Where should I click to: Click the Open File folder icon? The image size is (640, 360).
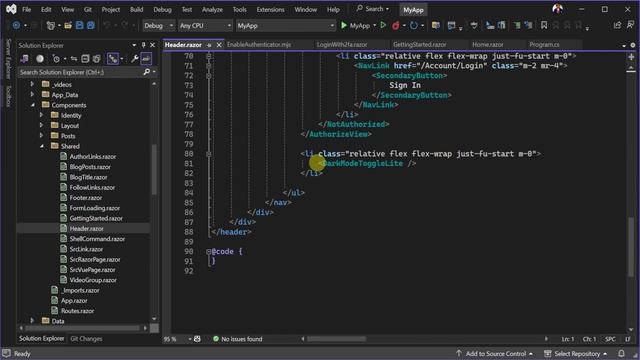pos(68,26)
